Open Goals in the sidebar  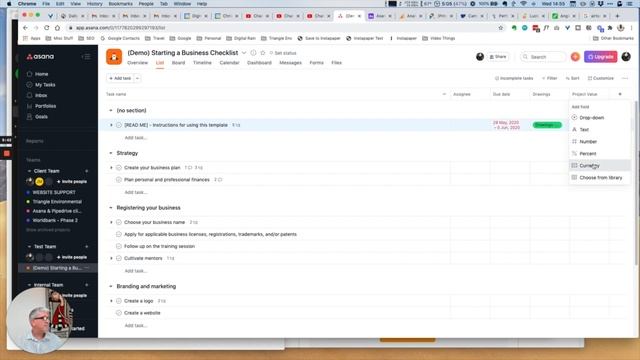[x=41, y=116]
